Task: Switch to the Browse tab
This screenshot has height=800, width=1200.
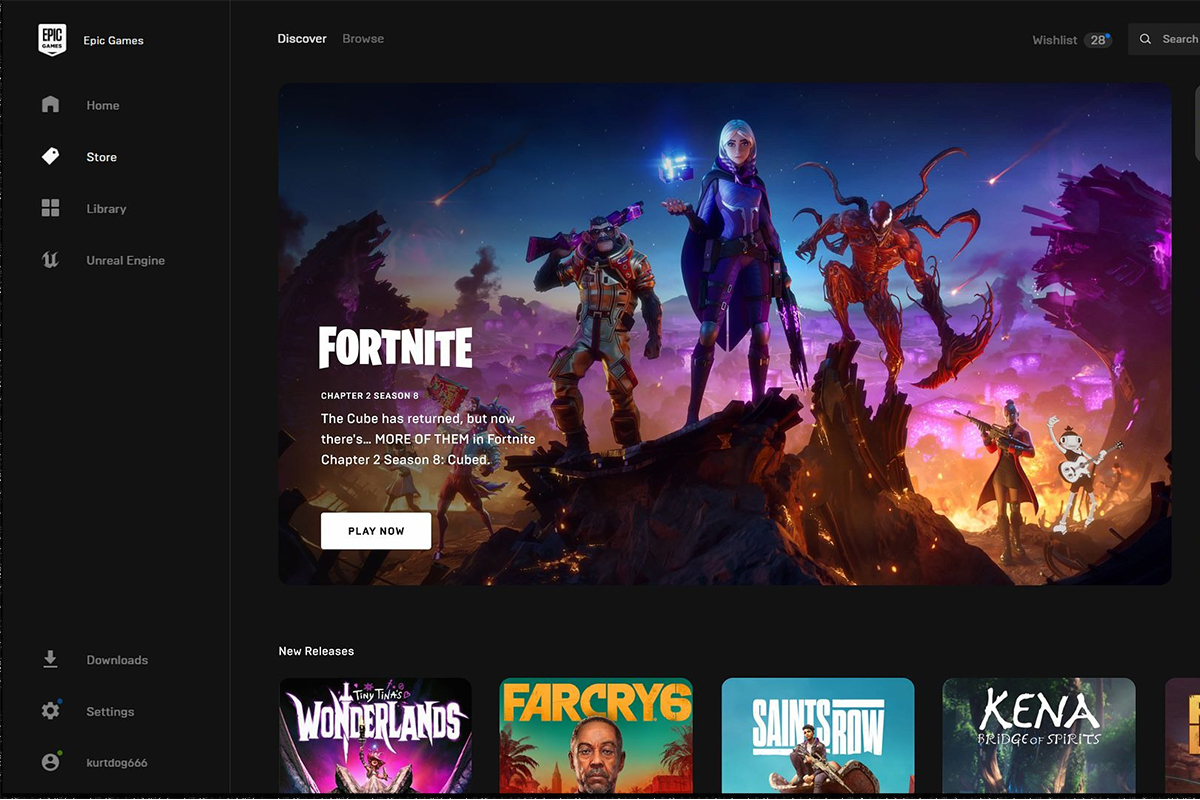Action: click(362, 38)
